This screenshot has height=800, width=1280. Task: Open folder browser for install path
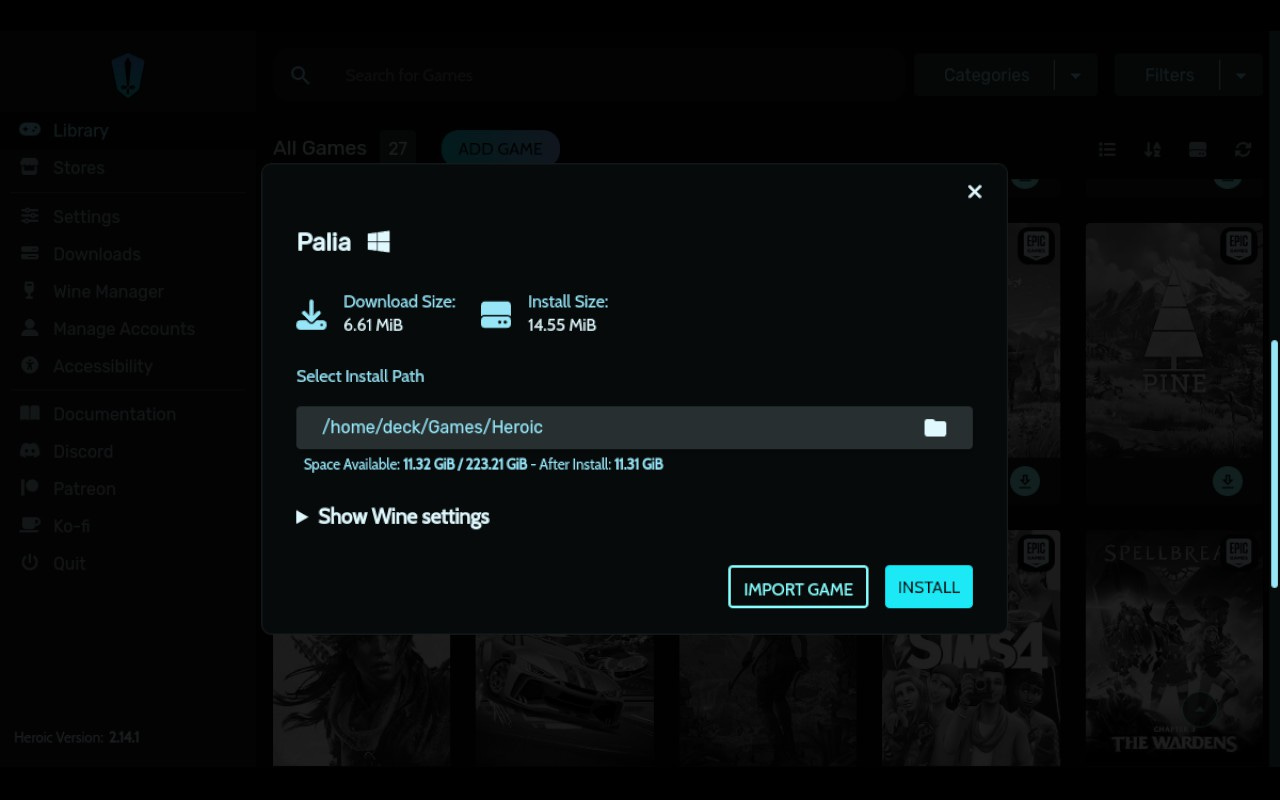point(935,428)
